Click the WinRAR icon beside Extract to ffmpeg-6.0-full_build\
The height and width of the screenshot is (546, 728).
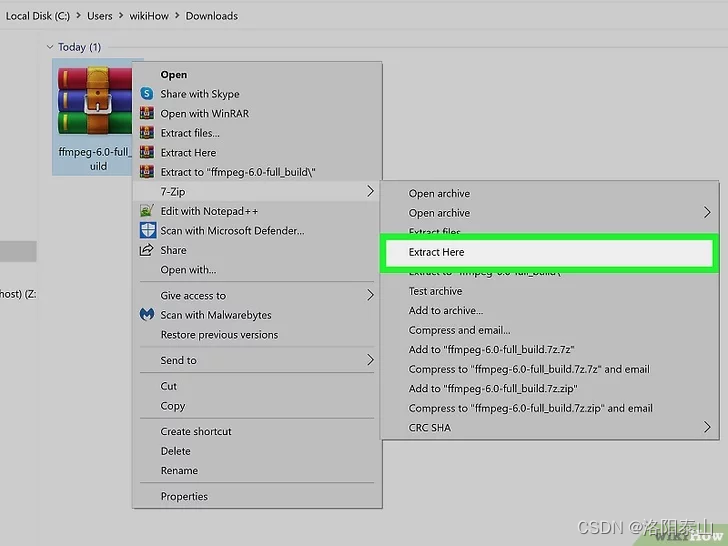pos(147,172)
